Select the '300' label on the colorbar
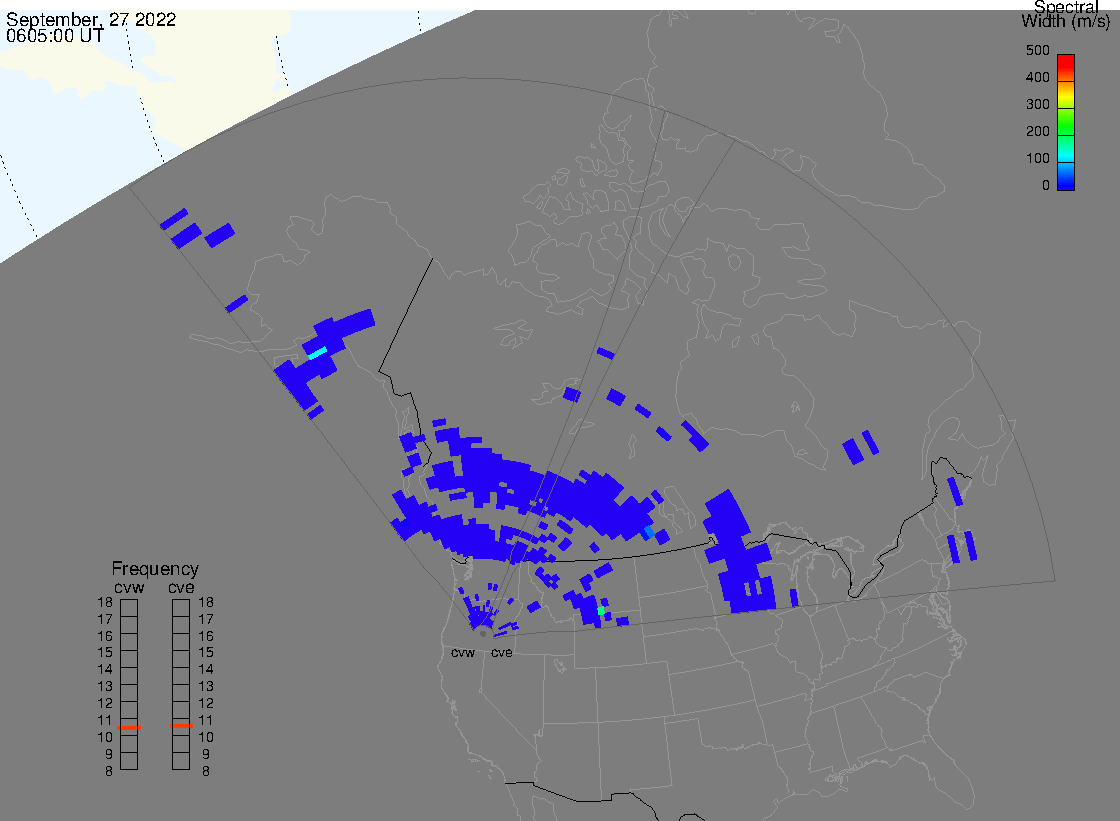This screenshot has width=1120, height=821. [x=1037, y=104]
